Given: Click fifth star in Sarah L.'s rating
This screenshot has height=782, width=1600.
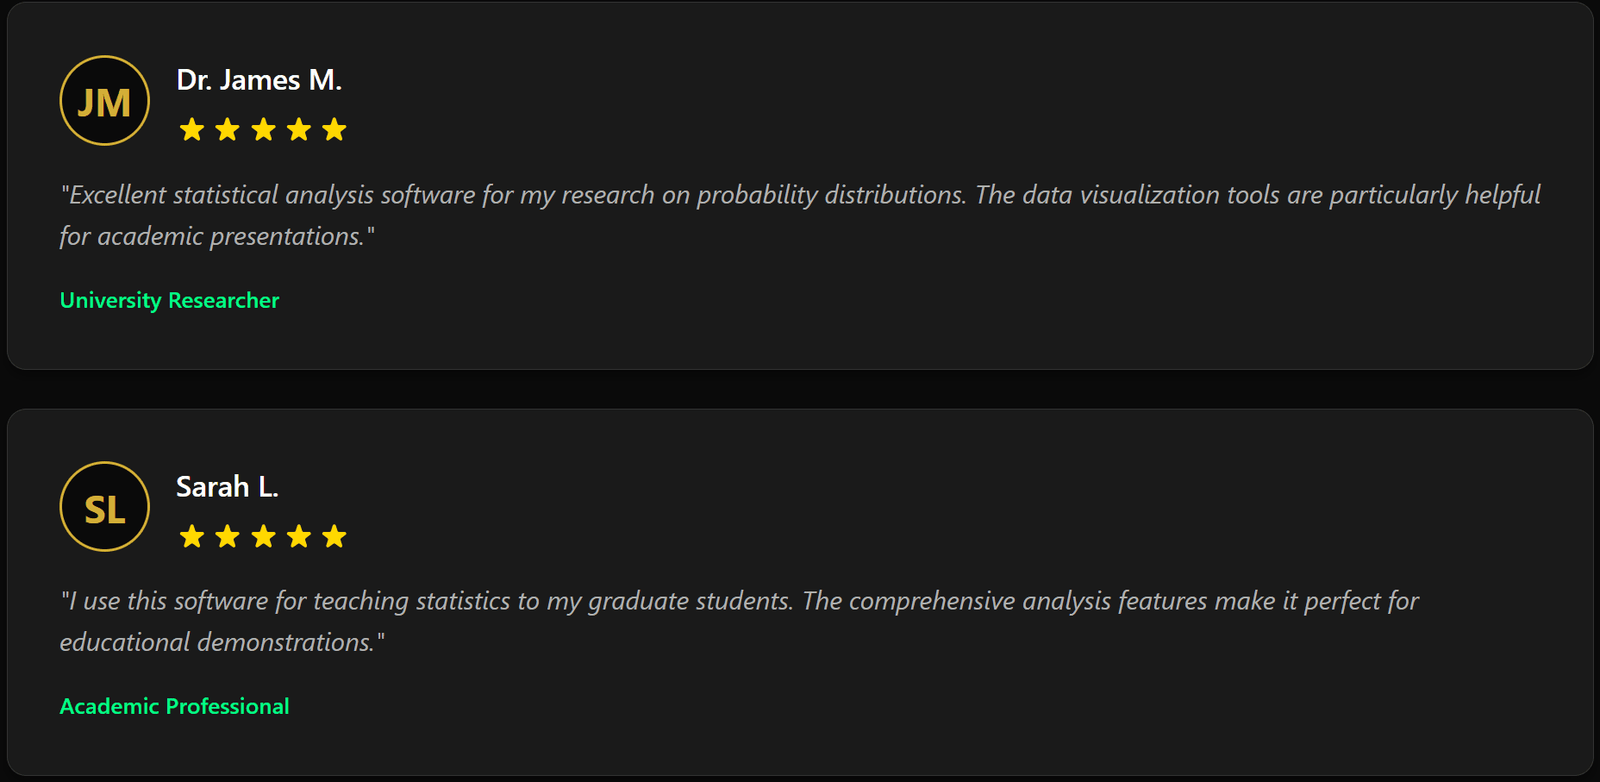Looking at the screenshot, I should pyautogui.click(x=334, y=537).
